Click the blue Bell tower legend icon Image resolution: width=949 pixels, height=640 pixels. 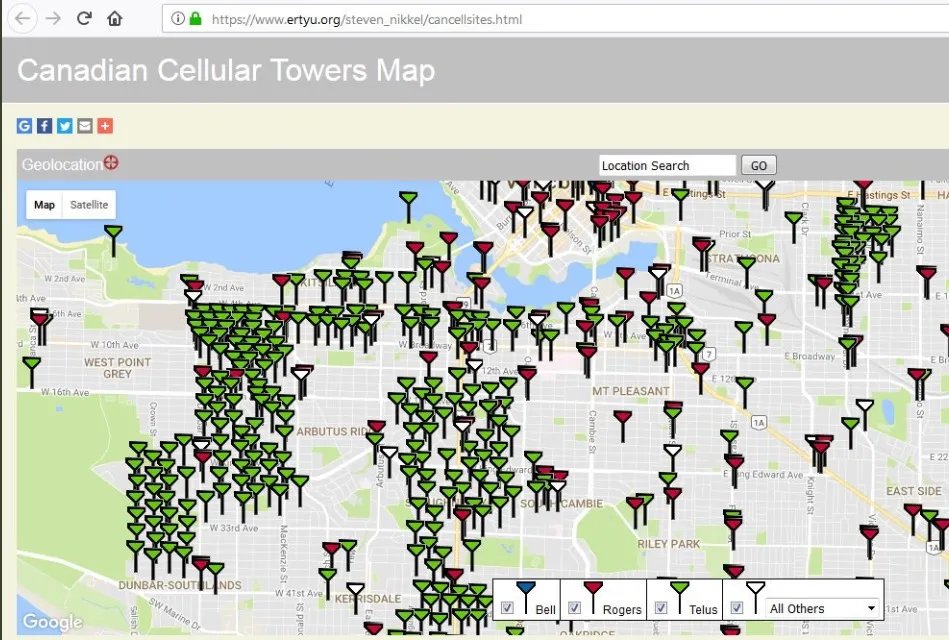point(526,596)
